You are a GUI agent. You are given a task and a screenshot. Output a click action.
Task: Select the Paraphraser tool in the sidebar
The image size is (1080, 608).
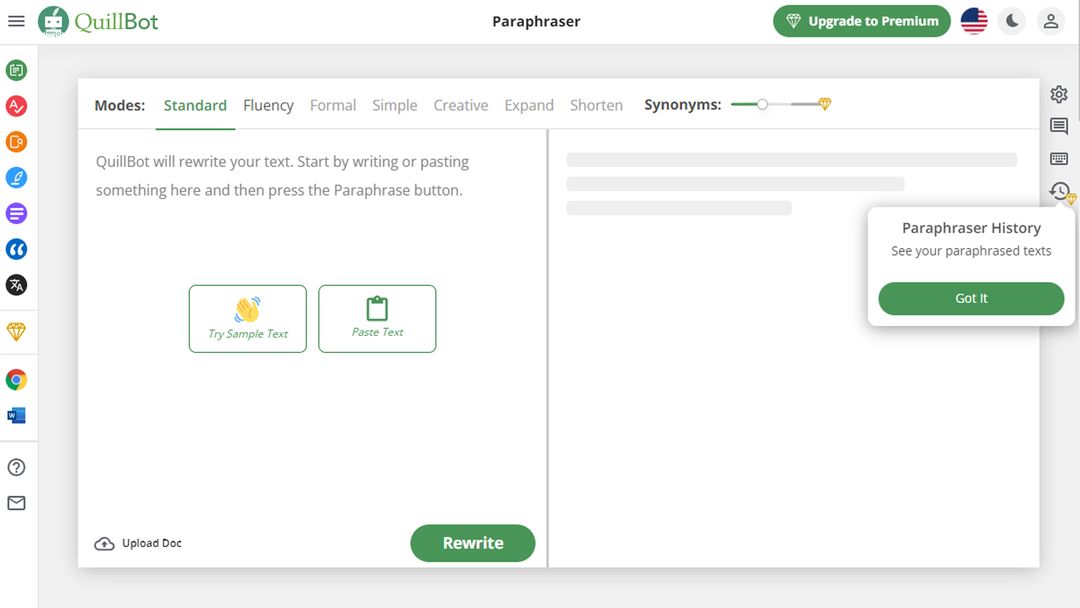(16, 69)
